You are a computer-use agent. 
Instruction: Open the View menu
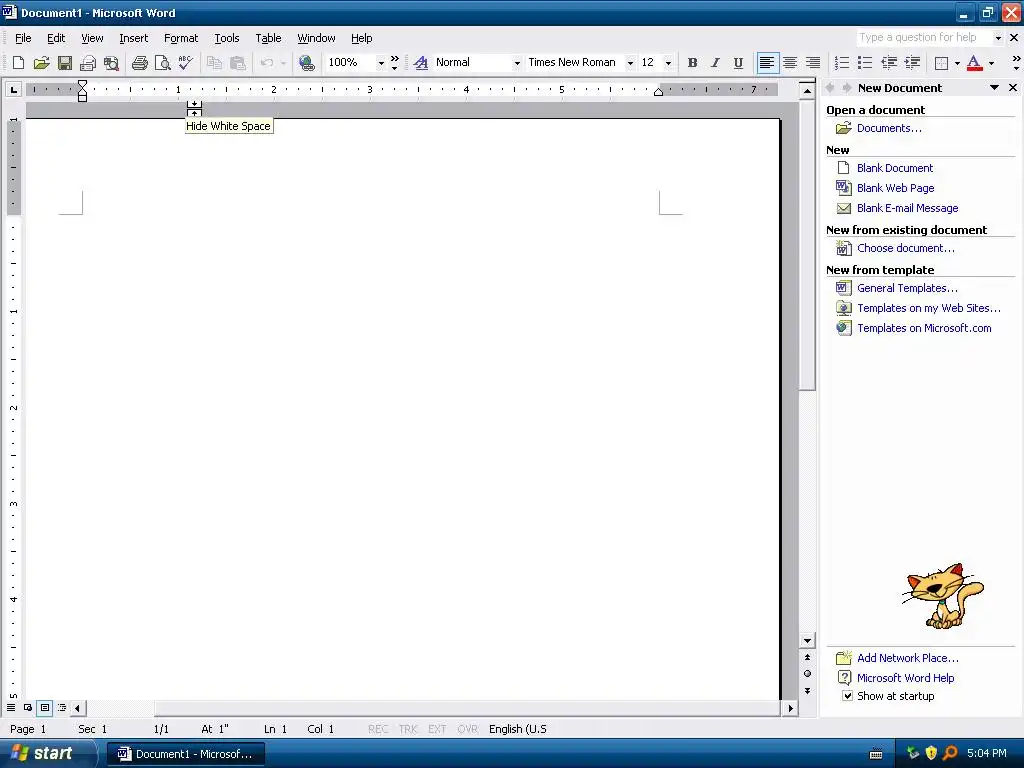click(x=92, y=38)
